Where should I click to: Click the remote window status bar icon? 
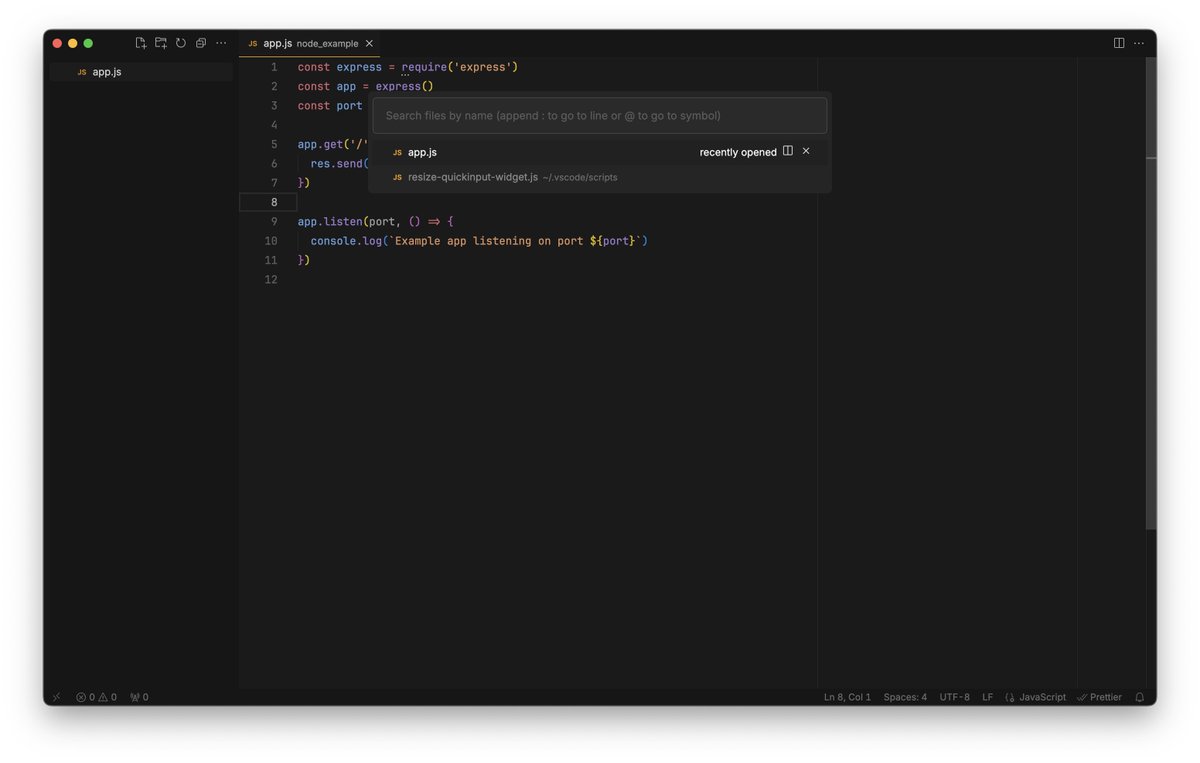coord(56,697)
